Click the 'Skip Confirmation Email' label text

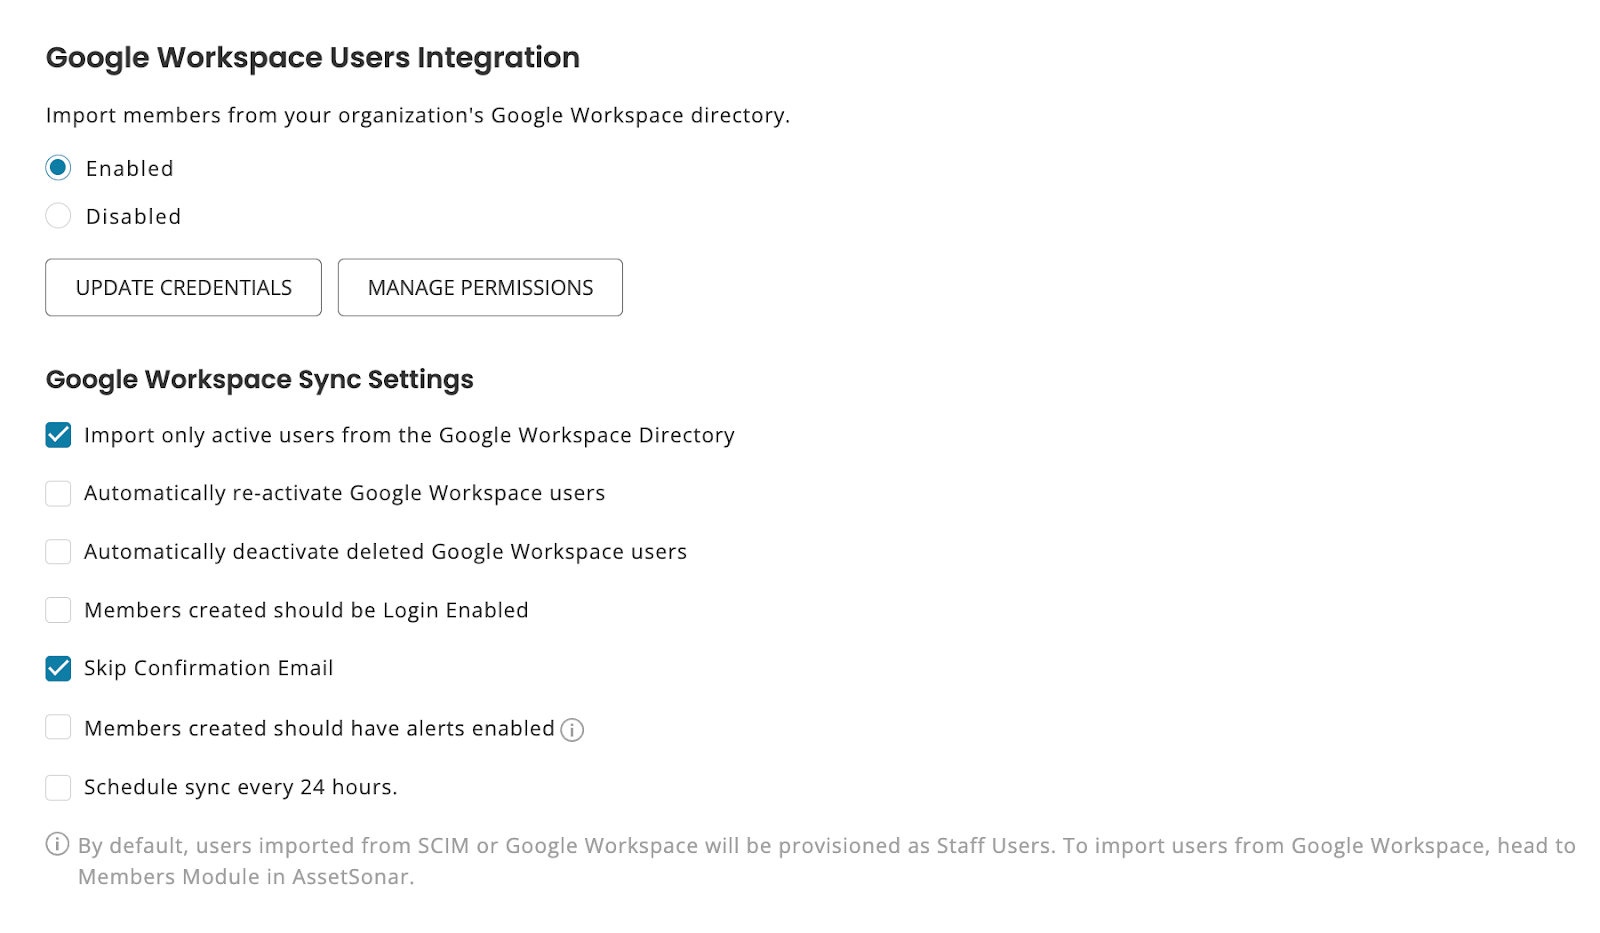[208, 668]
